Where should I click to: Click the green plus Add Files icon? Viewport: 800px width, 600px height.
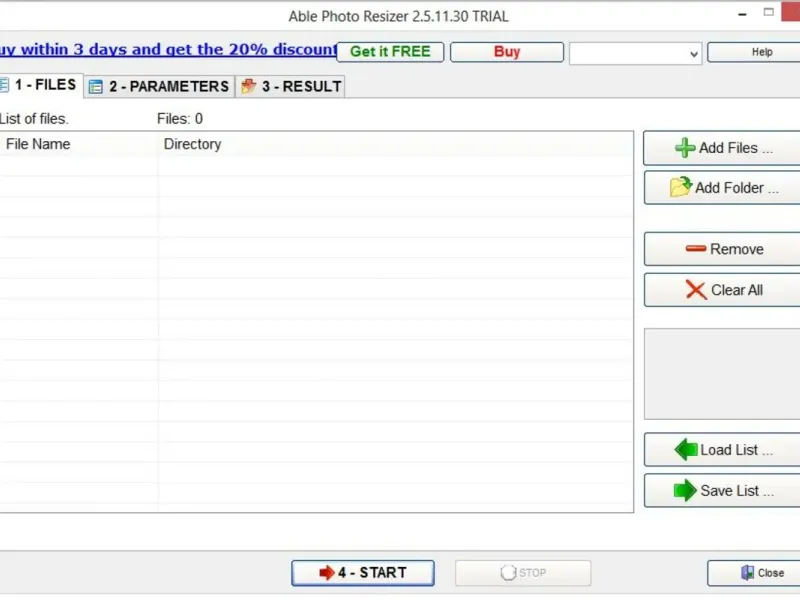pos(685,148)
